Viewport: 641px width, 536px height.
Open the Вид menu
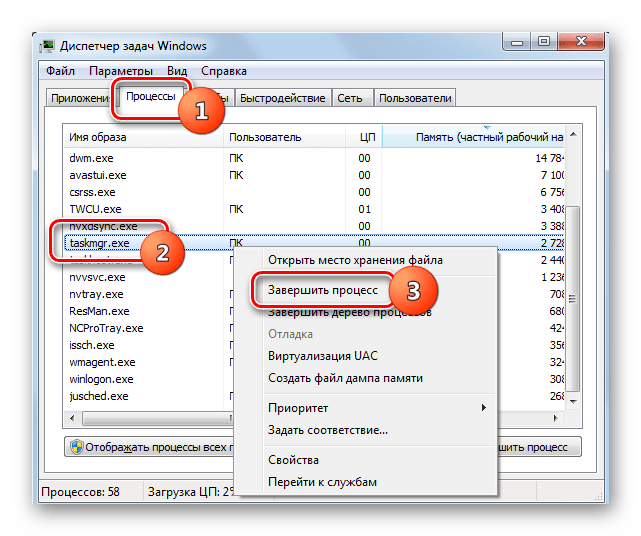177,71
